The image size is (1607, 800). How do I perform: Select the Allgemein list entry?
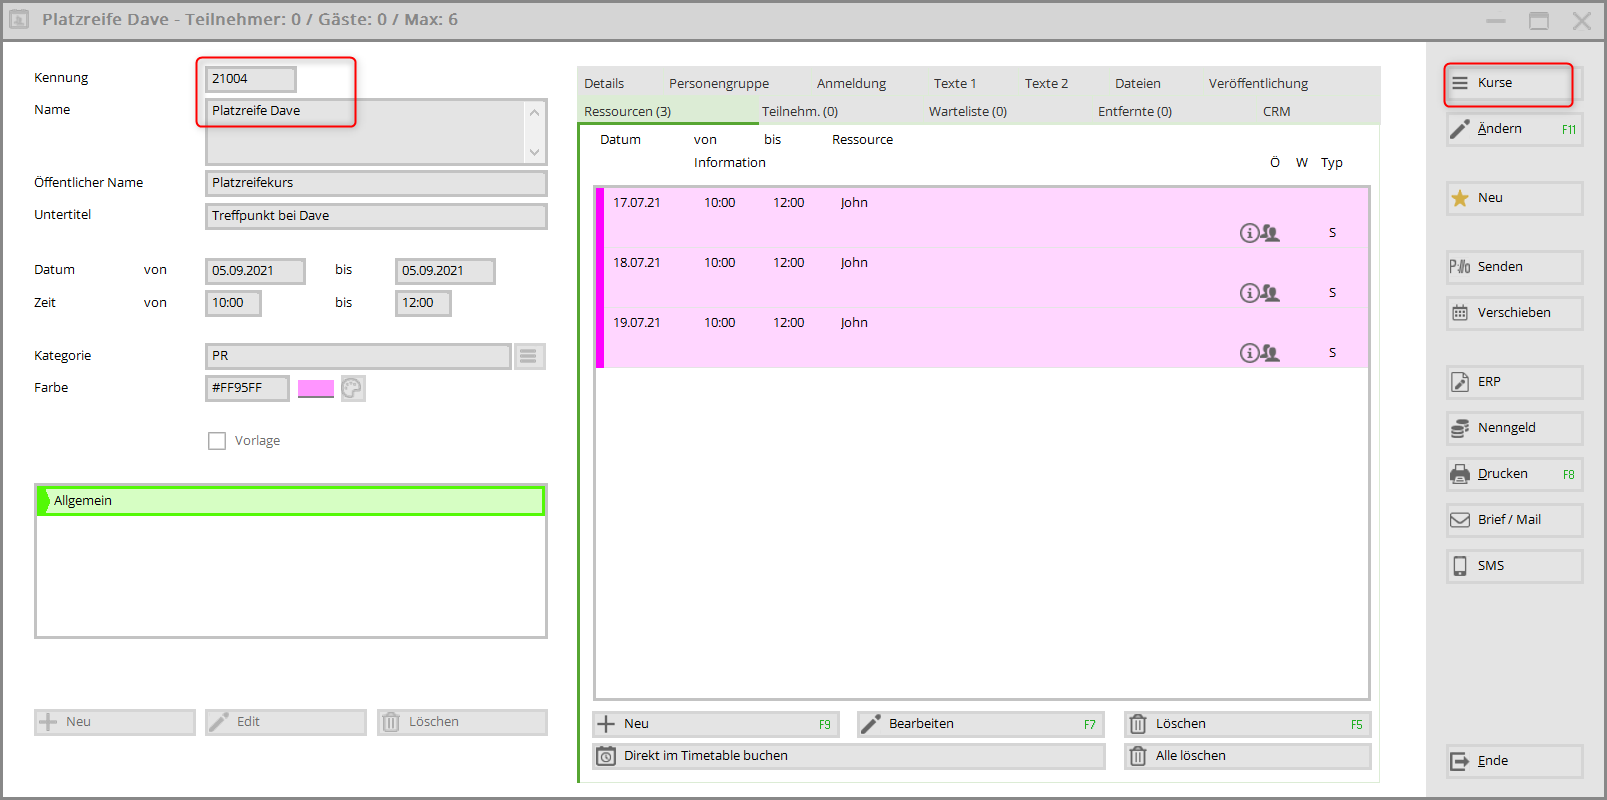click(291, 501)
